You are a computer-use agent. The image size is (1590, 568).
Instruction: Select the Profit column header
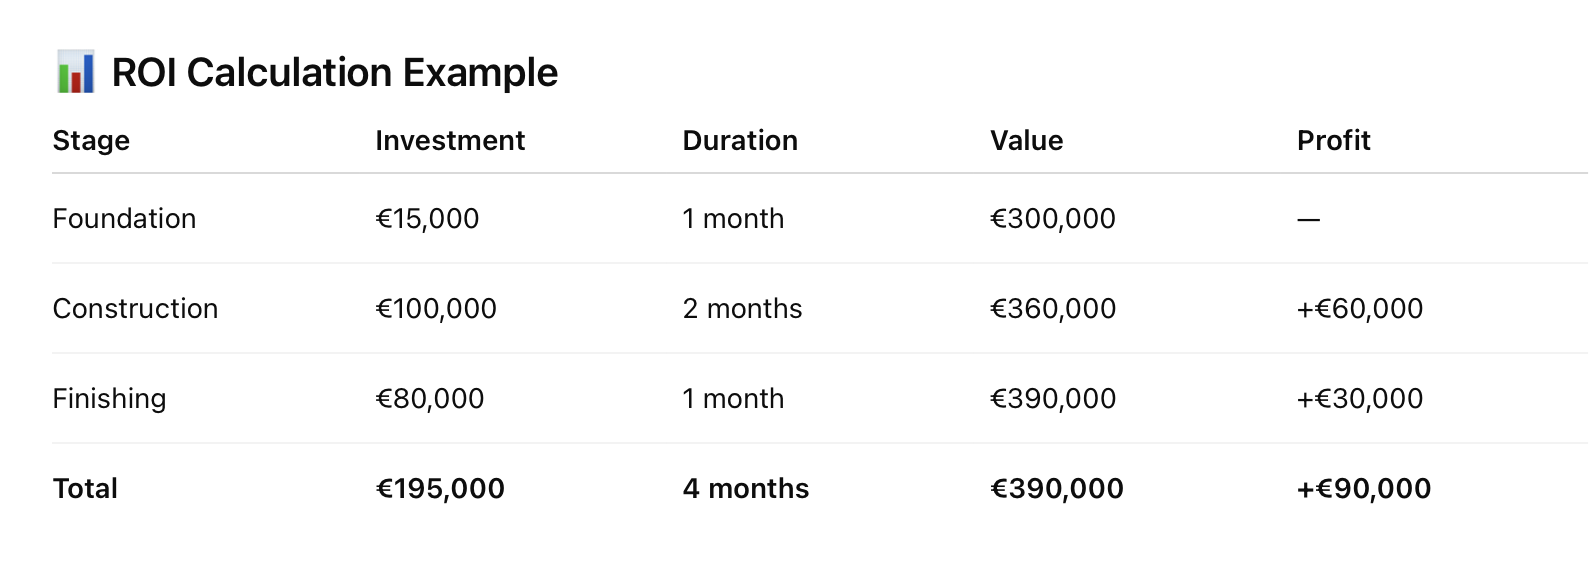pos(1333,141)
